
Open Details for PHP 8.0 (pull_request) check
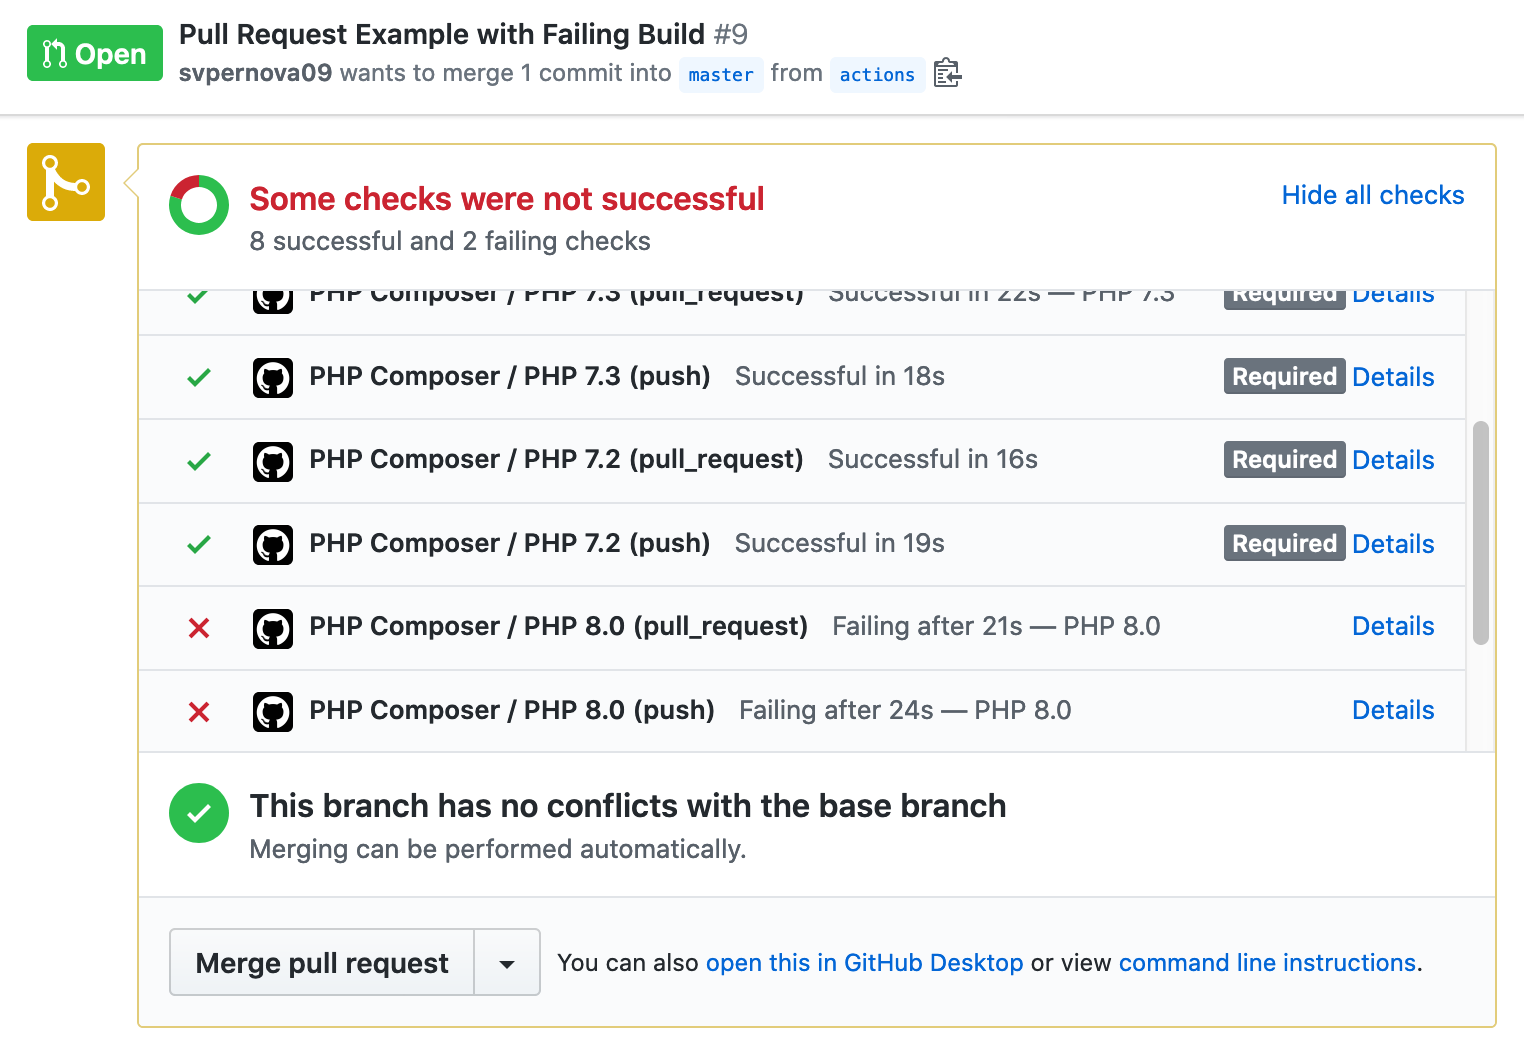pyautogui.click(x=1393, y=626)
